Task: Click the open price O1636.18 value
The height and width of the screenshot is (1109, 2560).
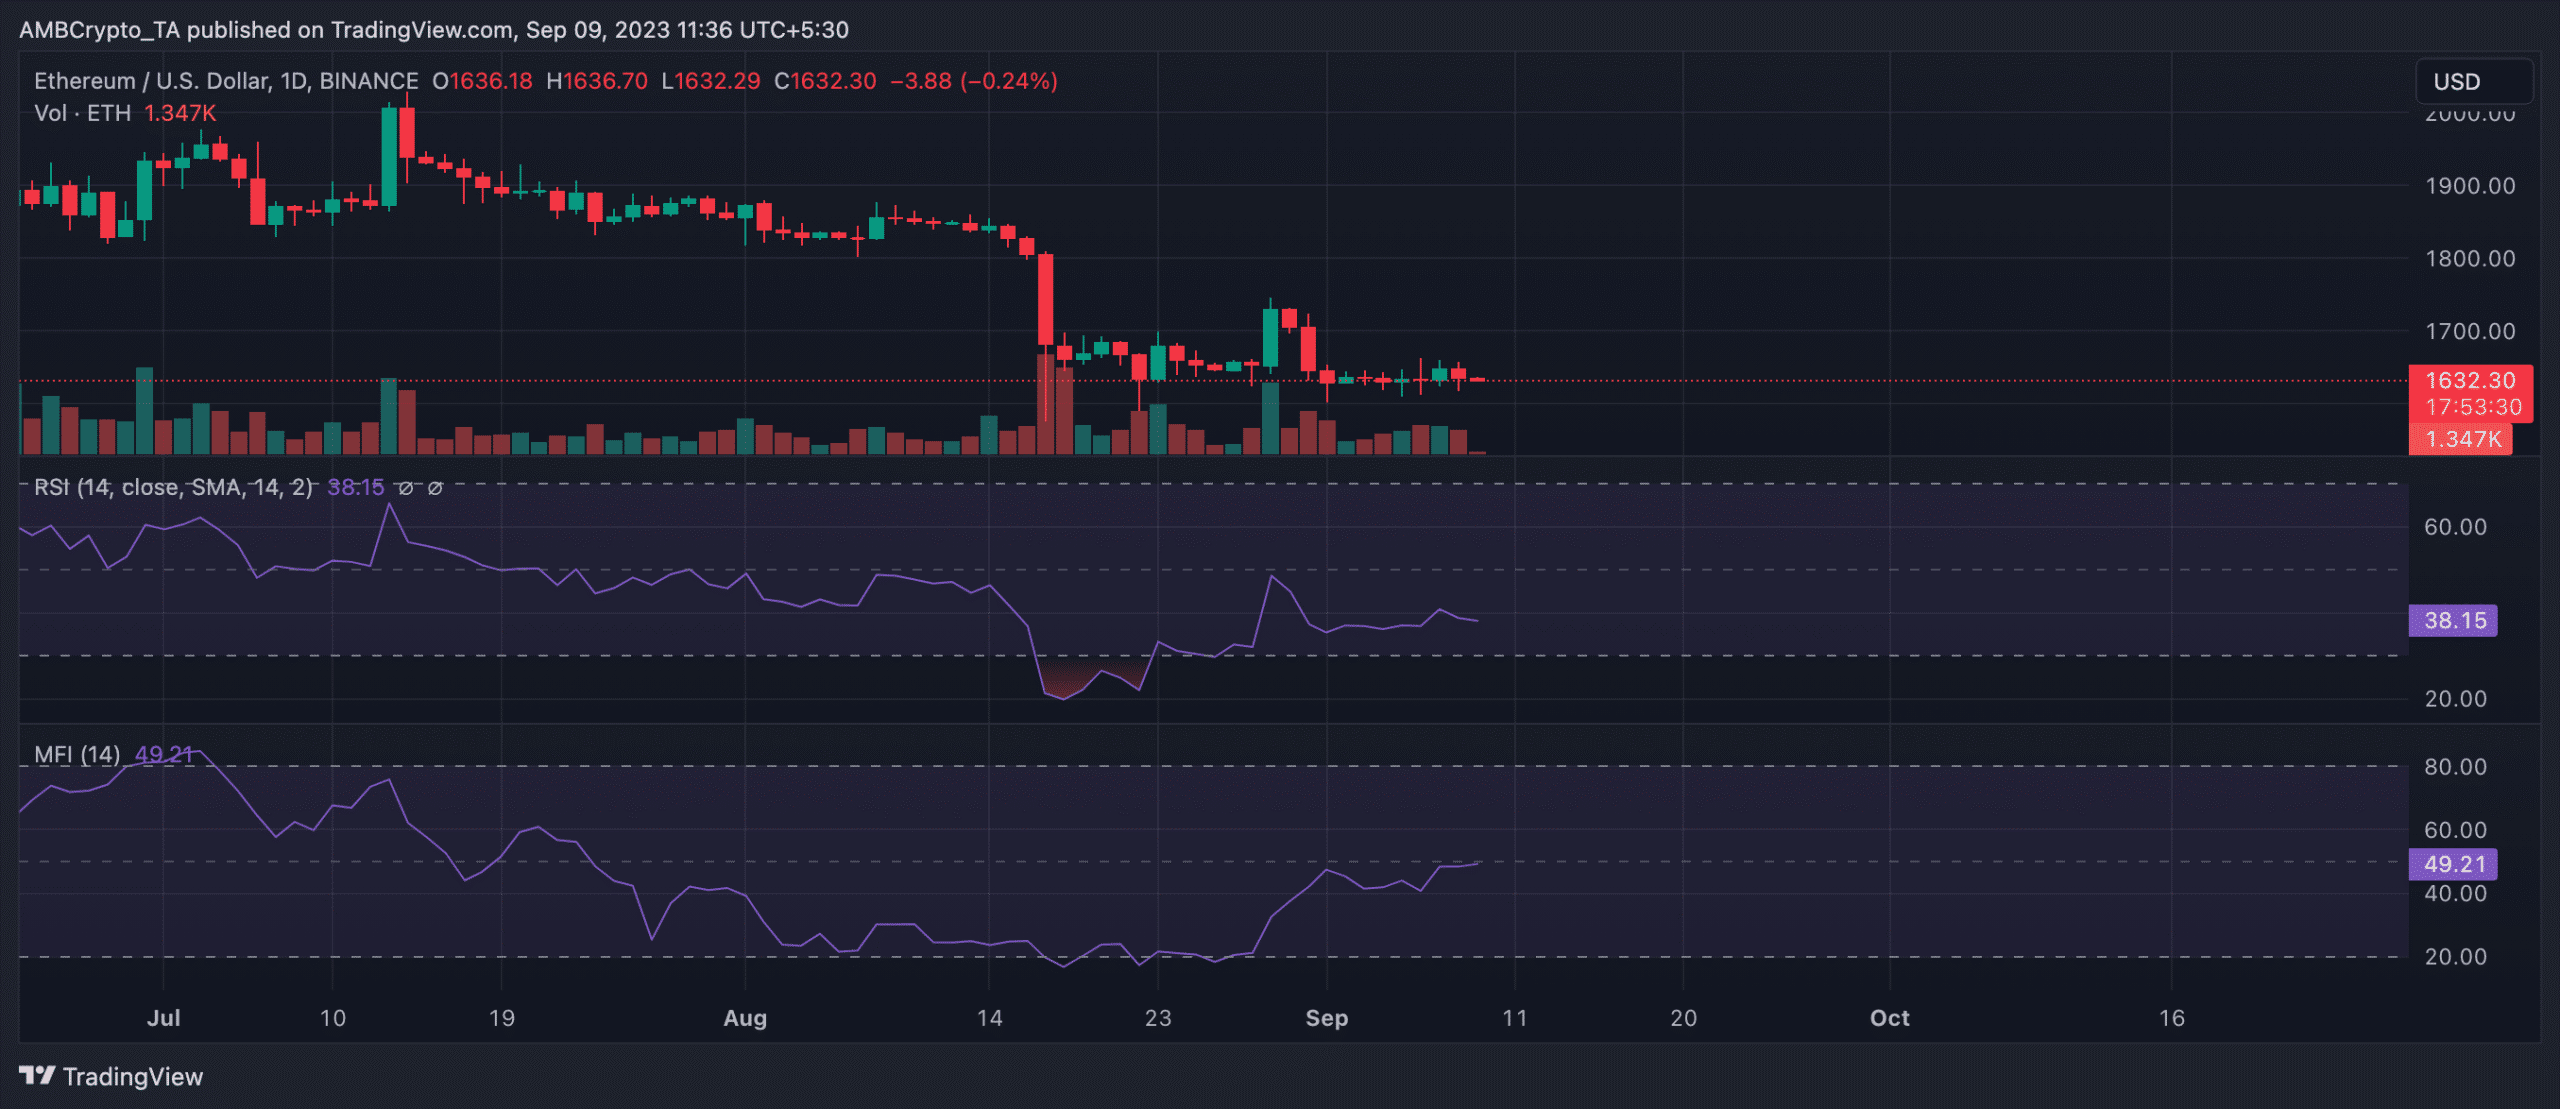Action: pyautogui.click(x=482, y=81)
